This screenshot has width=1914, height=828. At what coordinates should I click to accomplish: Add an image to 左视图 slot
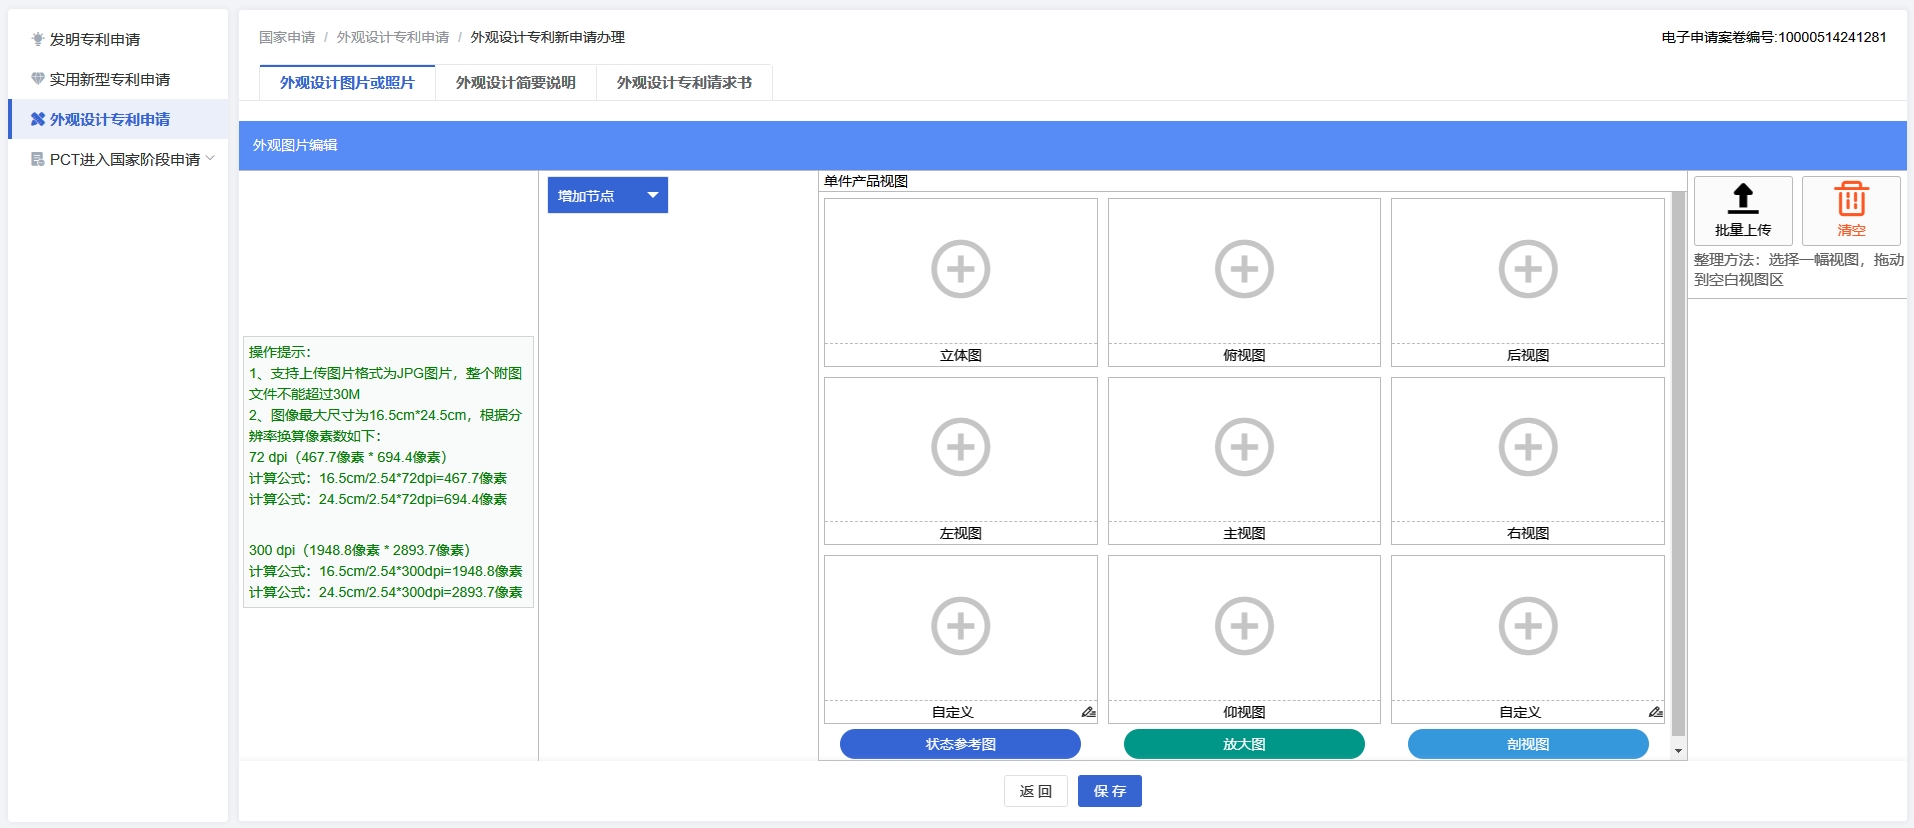(960, 447)
